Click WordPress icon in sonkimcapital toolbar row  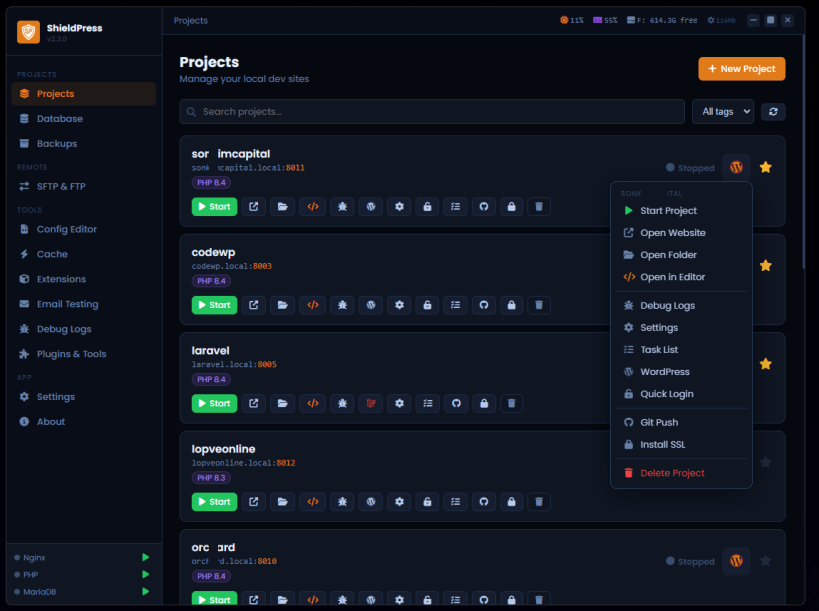(371, 207)
